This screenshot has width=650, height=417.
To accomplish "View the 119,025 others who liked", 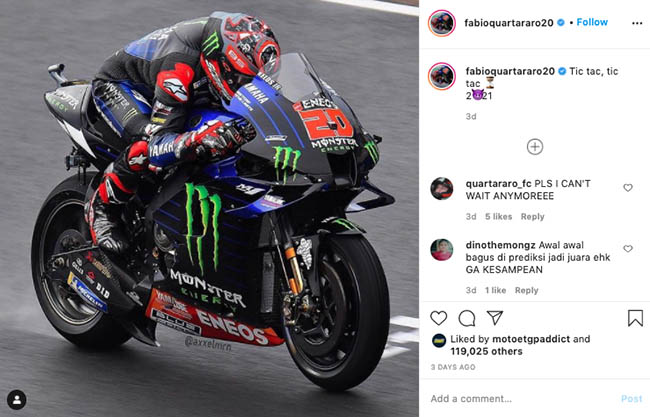I will [x=487, y=352].
